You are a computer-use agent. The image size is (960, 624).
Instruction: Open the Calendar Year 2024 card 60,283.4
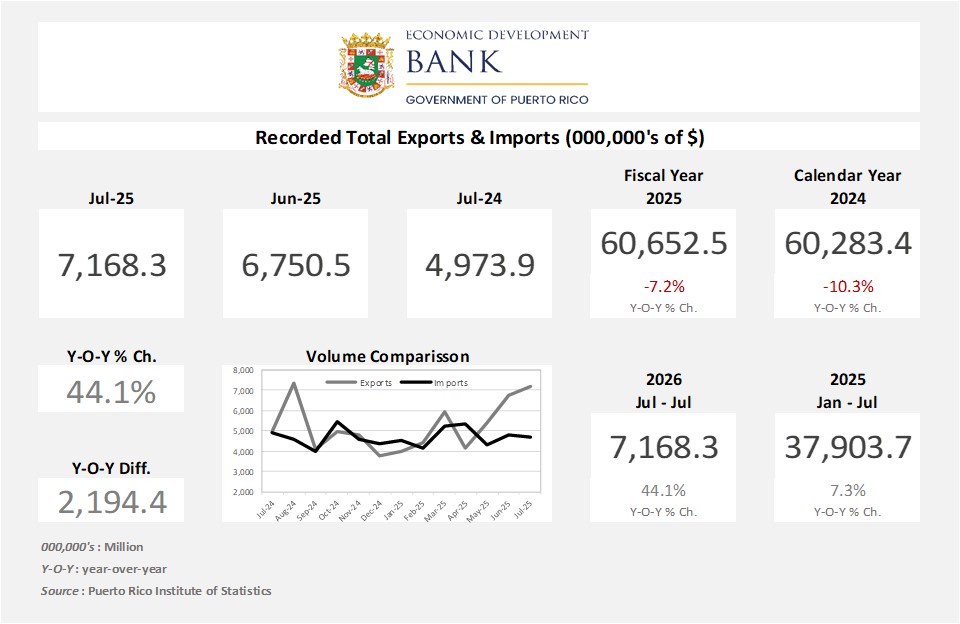point(847,243)
